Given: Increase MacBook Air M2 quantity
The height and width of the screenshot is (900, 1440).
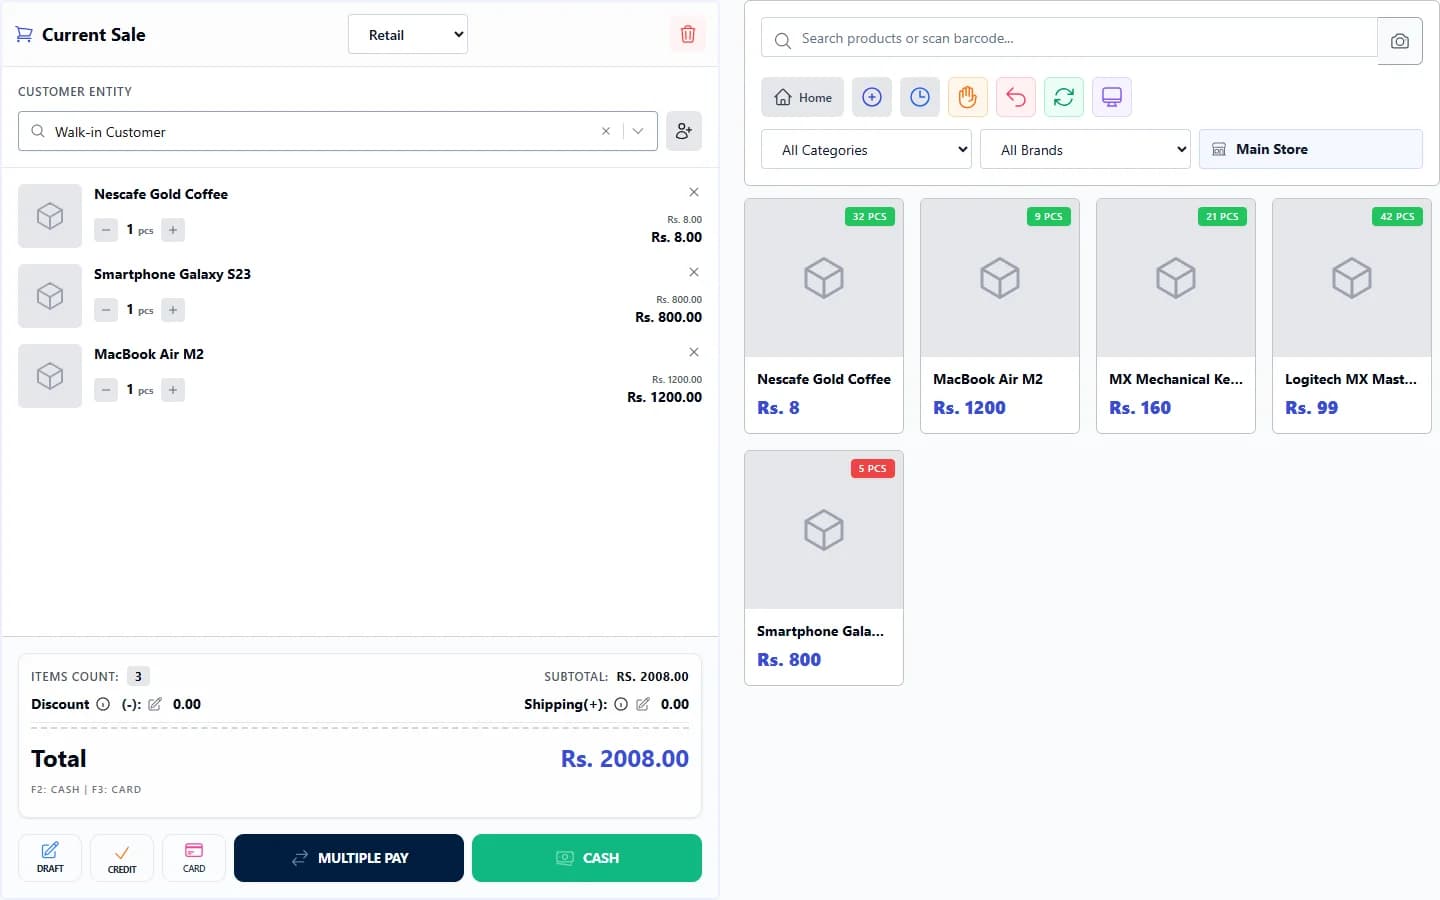Looking at the screenshot, I should coord(173,390).
